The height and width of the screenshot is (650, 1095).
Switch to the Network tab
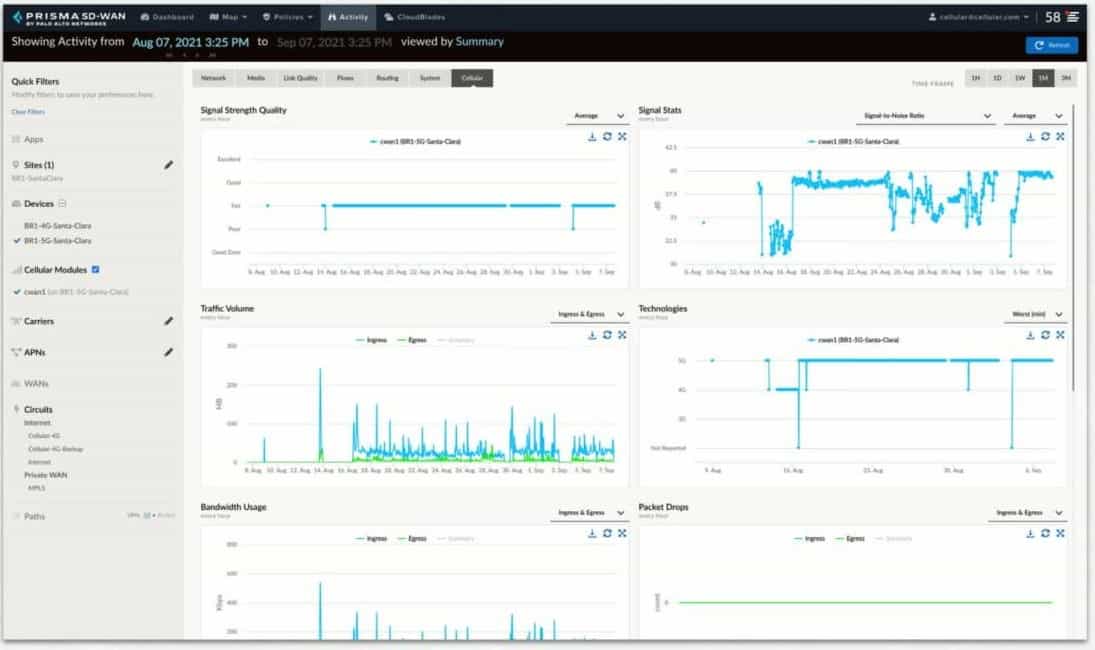tap(214, 78)
